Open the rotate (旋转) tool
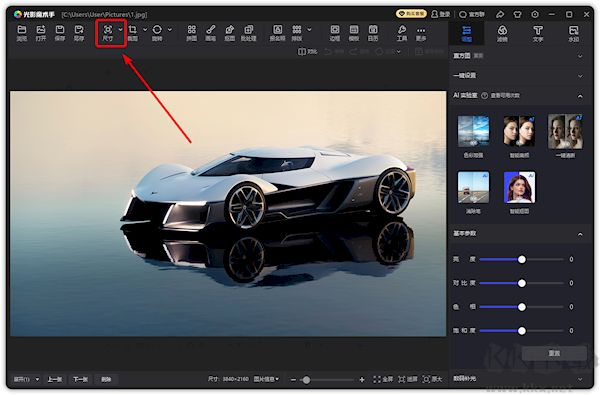Image resolution: width=600 pixels, height=395 pixels. pyautogui.click(x=157, y=33)
